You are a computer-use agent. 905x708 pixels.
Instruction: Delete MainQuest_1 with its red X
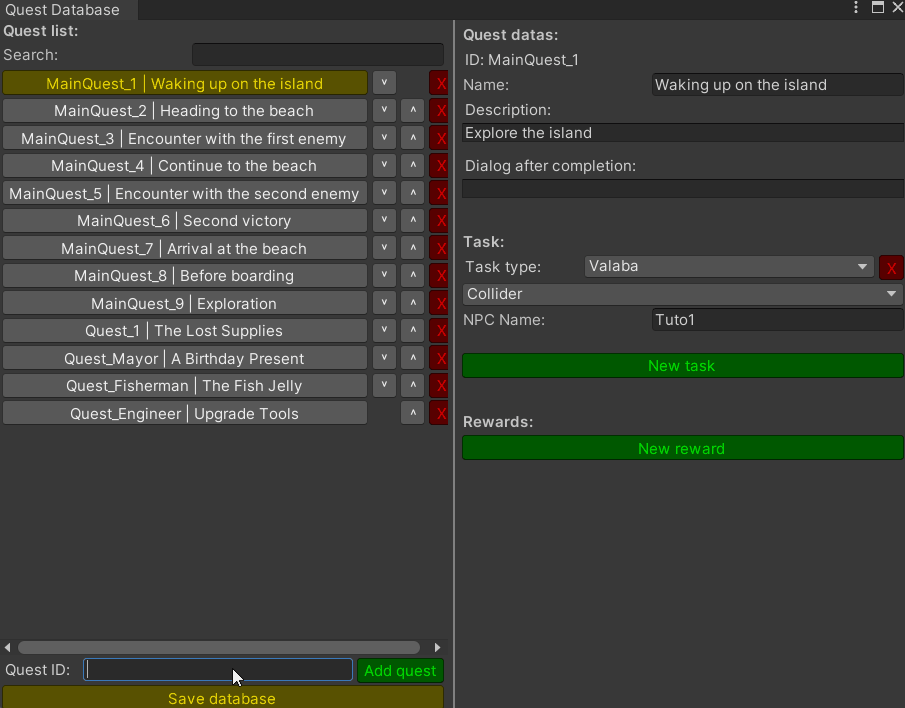pyautogui.click(x=439, y=83)
